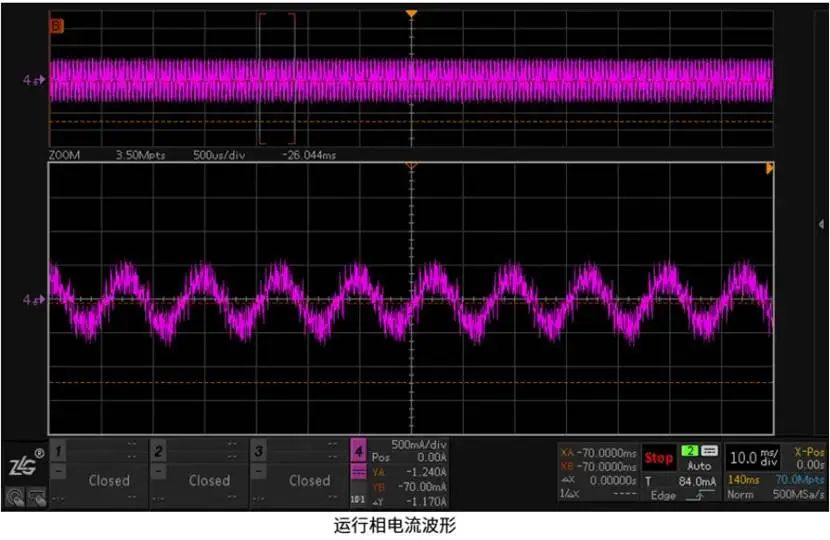The height and width of the screenshot is (540, 830).
Task: Click the orange zoom bracket region in overview
Action: point(277,78)
